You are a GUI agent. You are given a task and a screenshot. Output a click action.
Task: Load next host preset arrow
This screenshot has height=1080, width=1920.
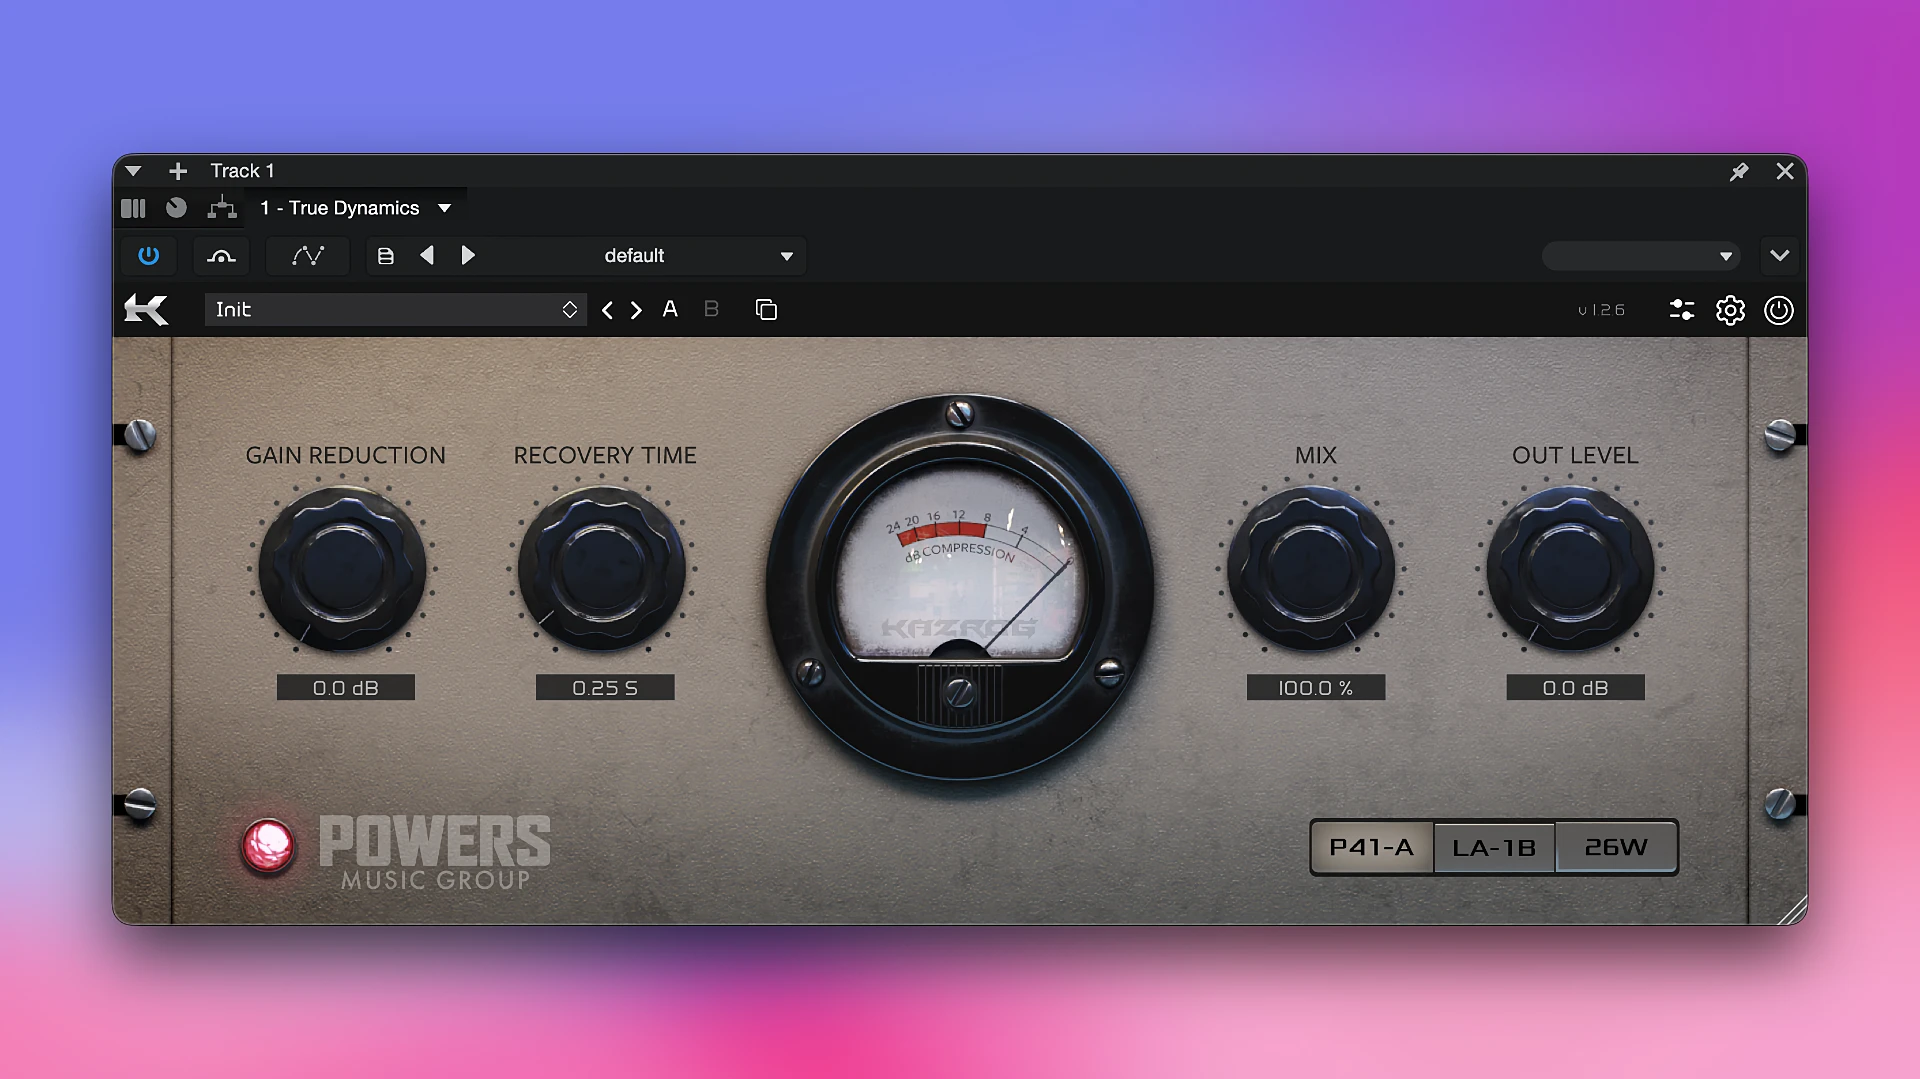click(467, 256)
